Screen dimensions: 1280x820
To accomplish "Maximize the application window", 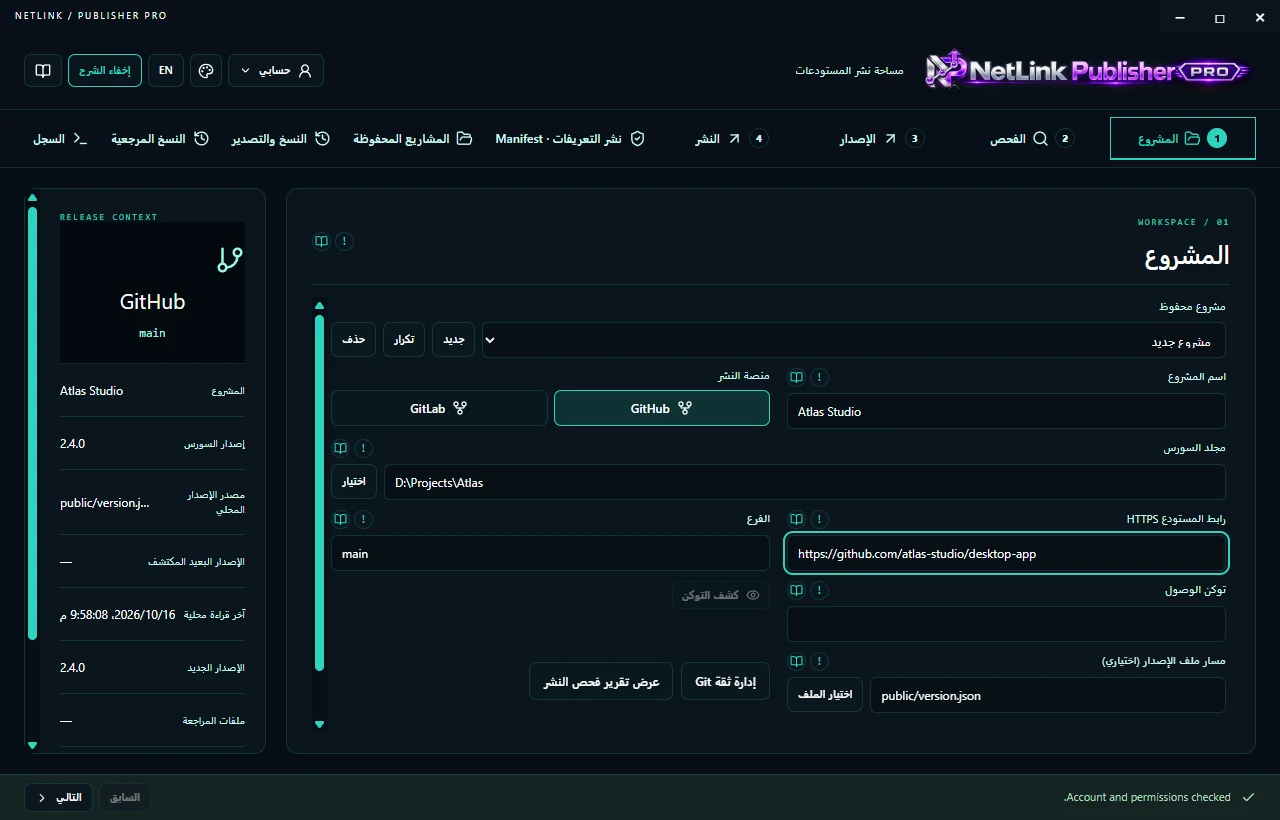I will (1220, 17).
